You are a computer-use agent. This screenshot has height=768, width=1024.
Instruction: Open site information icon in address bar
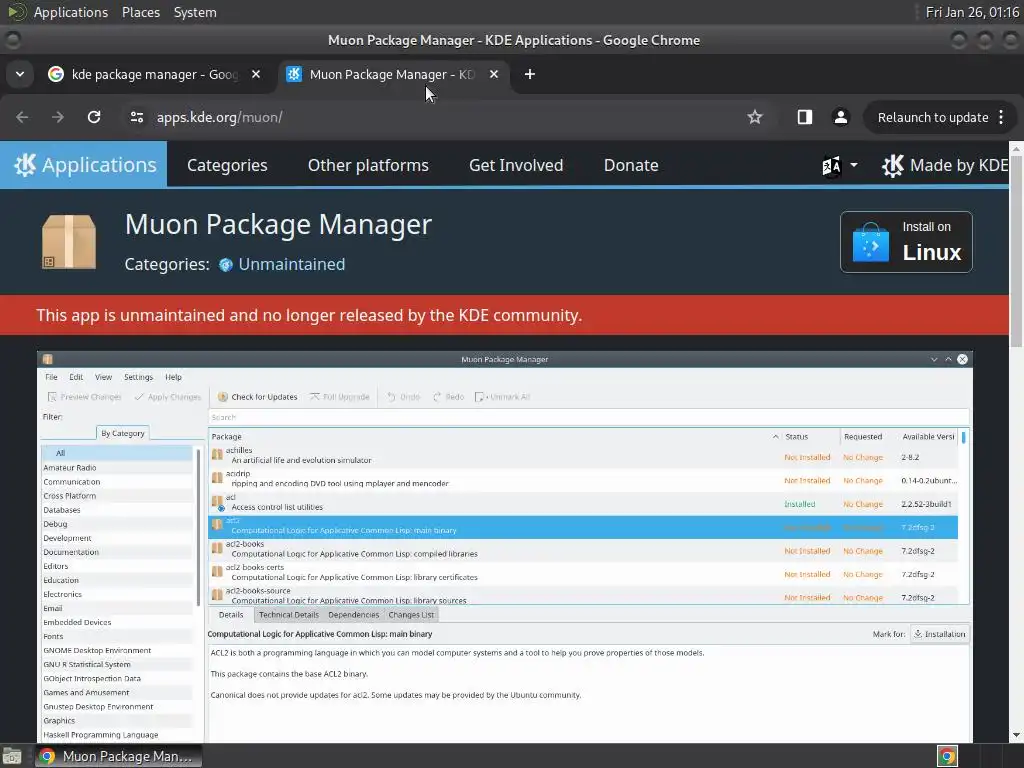pyautogui.click(x=137, y=118)
